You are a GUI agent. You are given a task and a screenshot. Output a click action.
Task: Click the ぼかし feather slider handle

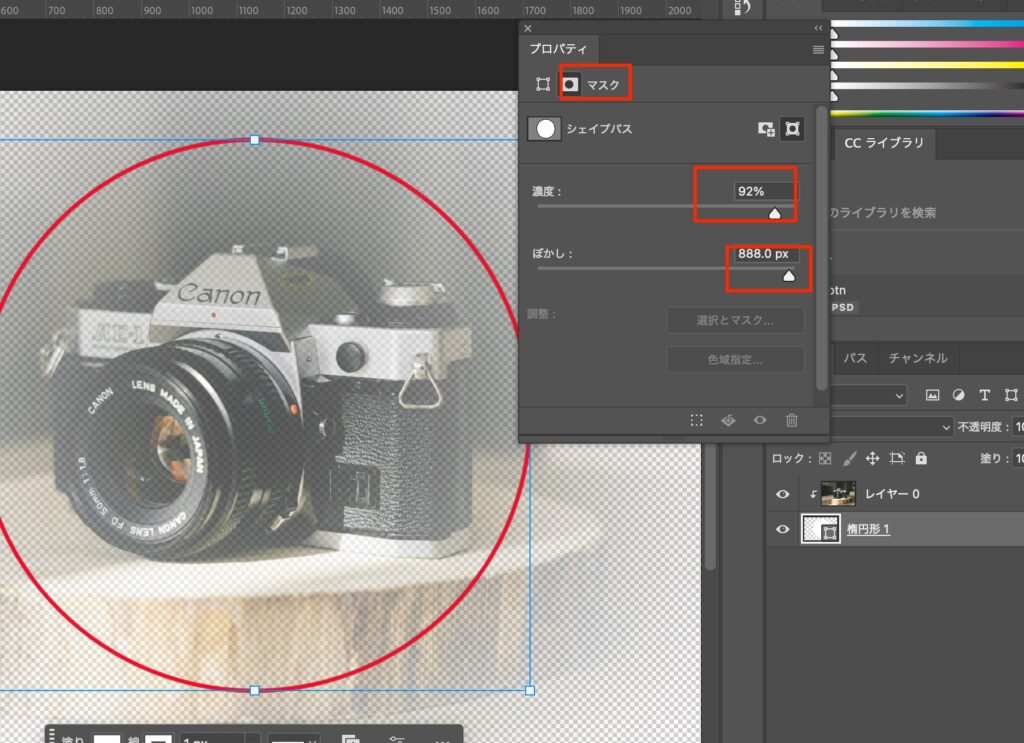coord(789,276)
